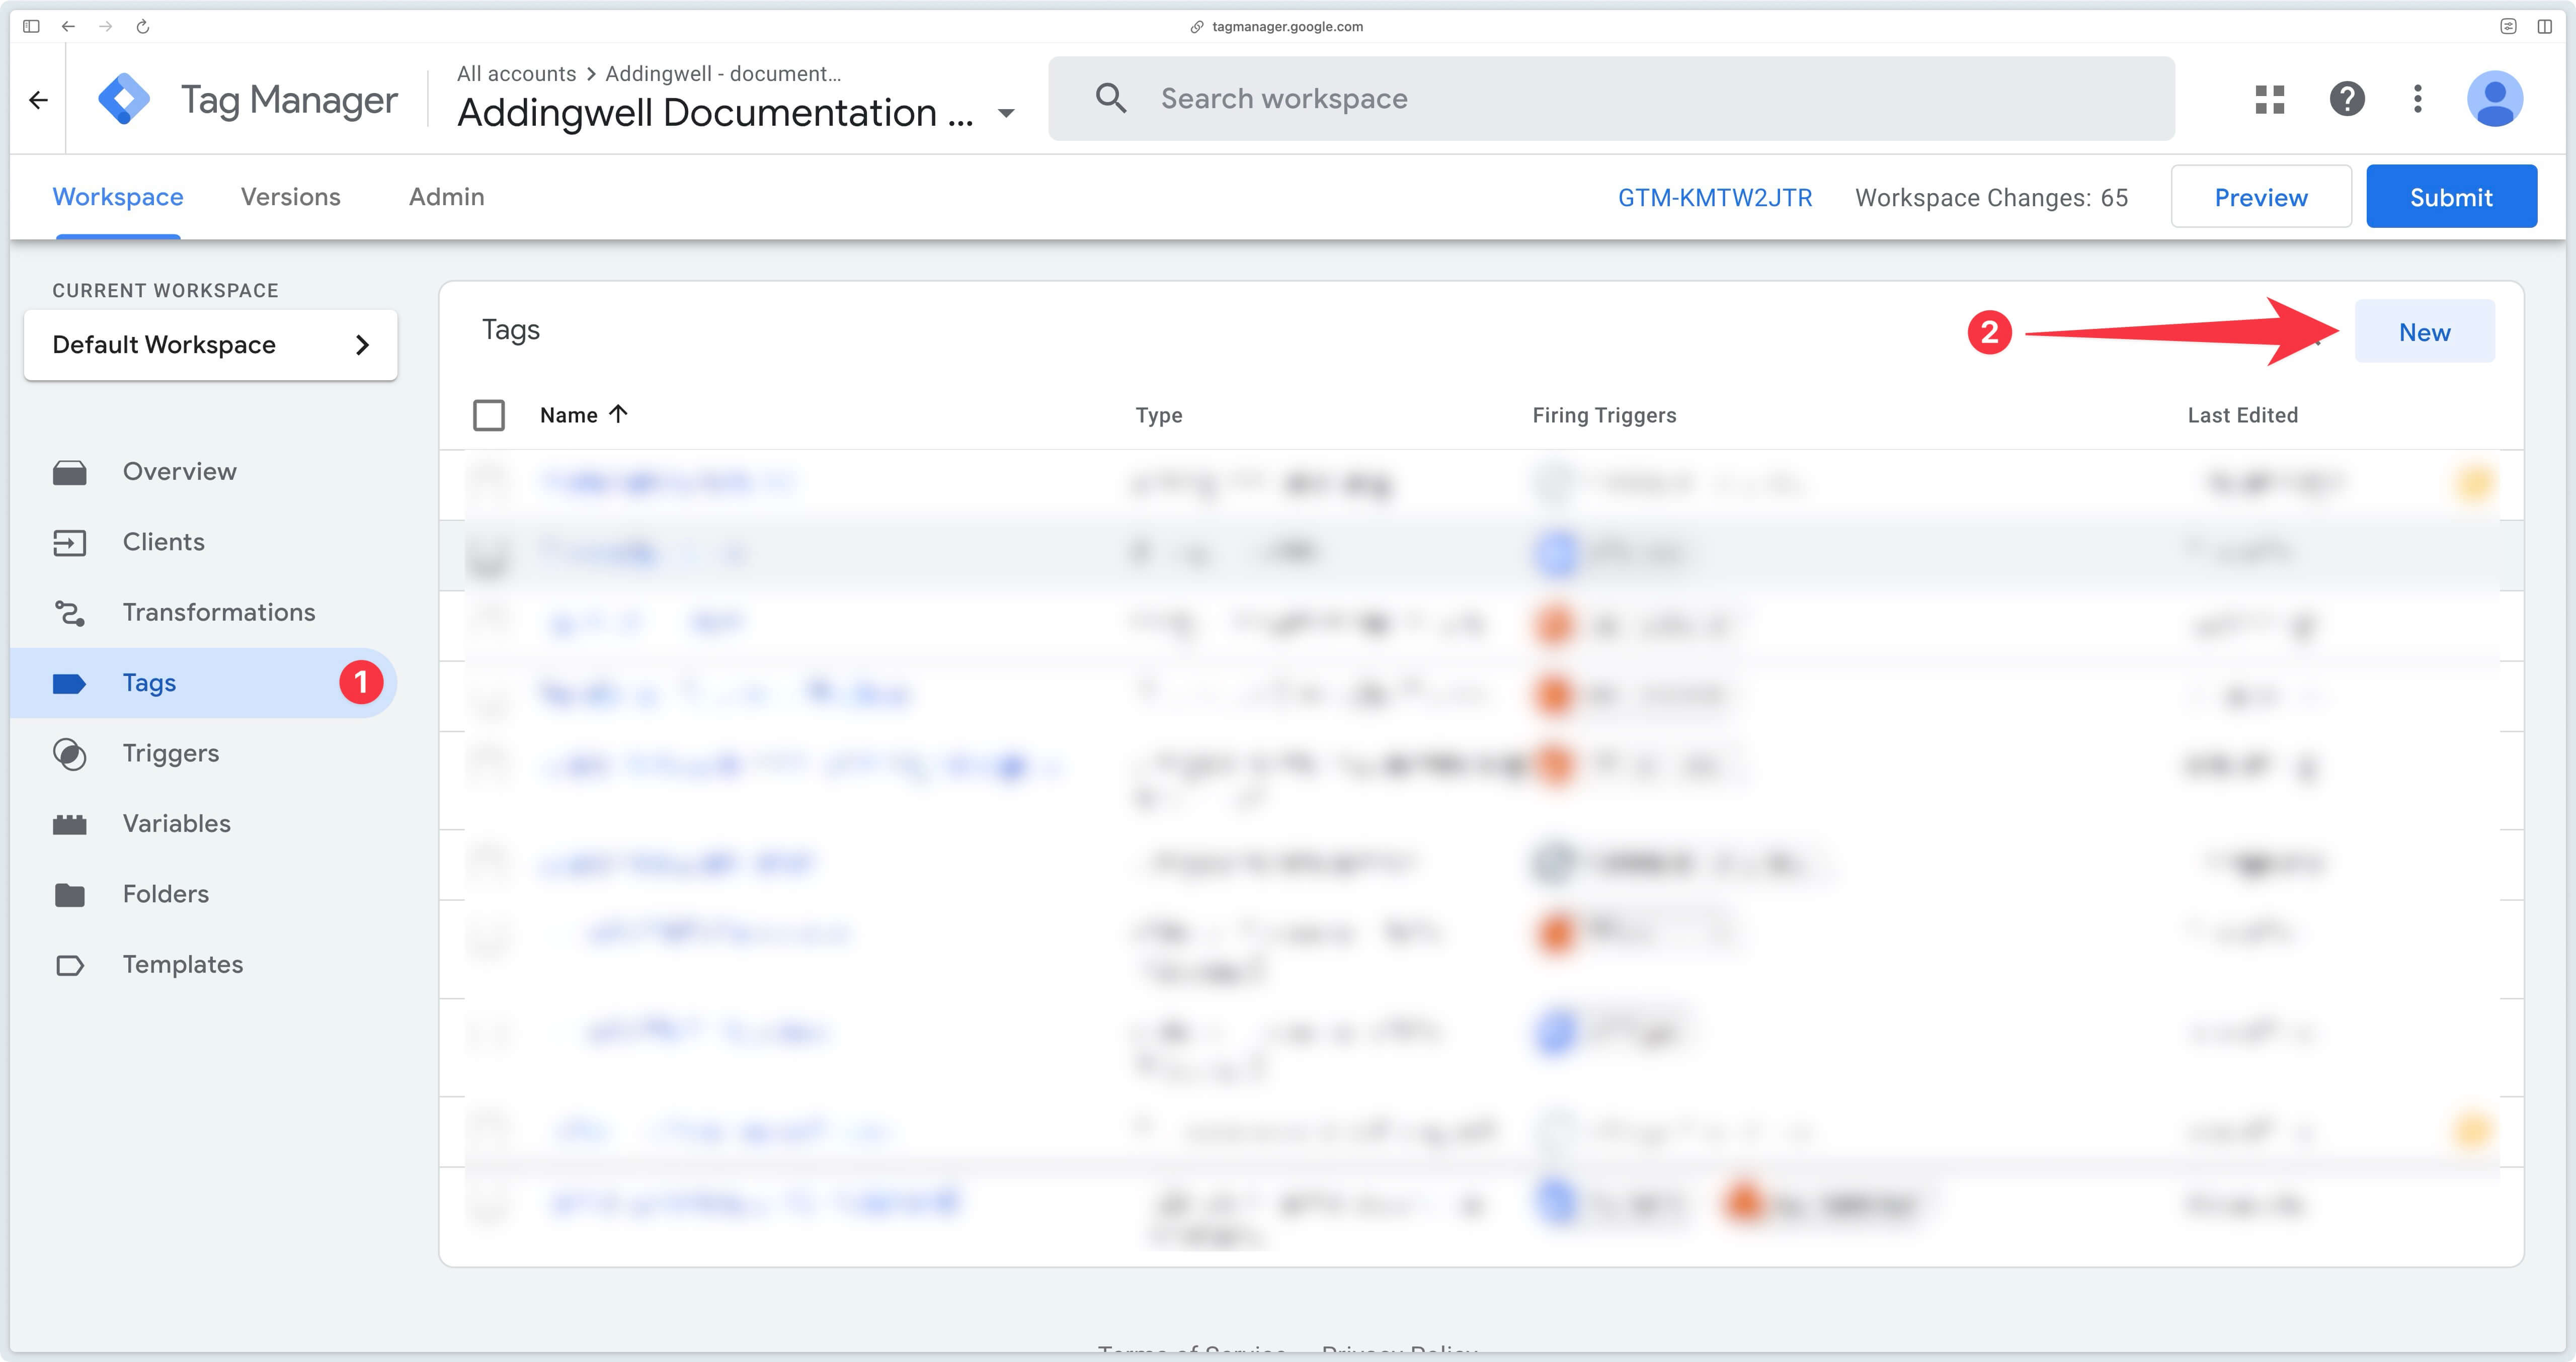2576x1362 pixels.
Task: Open Triggers in the sidebar
Action: point(171,754)
